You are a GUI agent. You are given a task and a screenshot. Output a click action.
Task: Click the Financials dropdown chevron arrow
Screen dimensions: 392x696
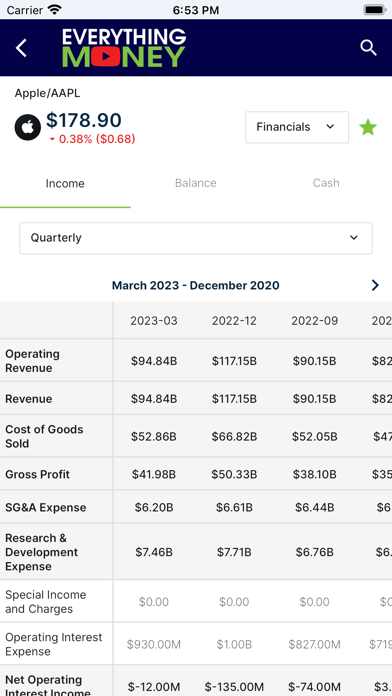330,127
